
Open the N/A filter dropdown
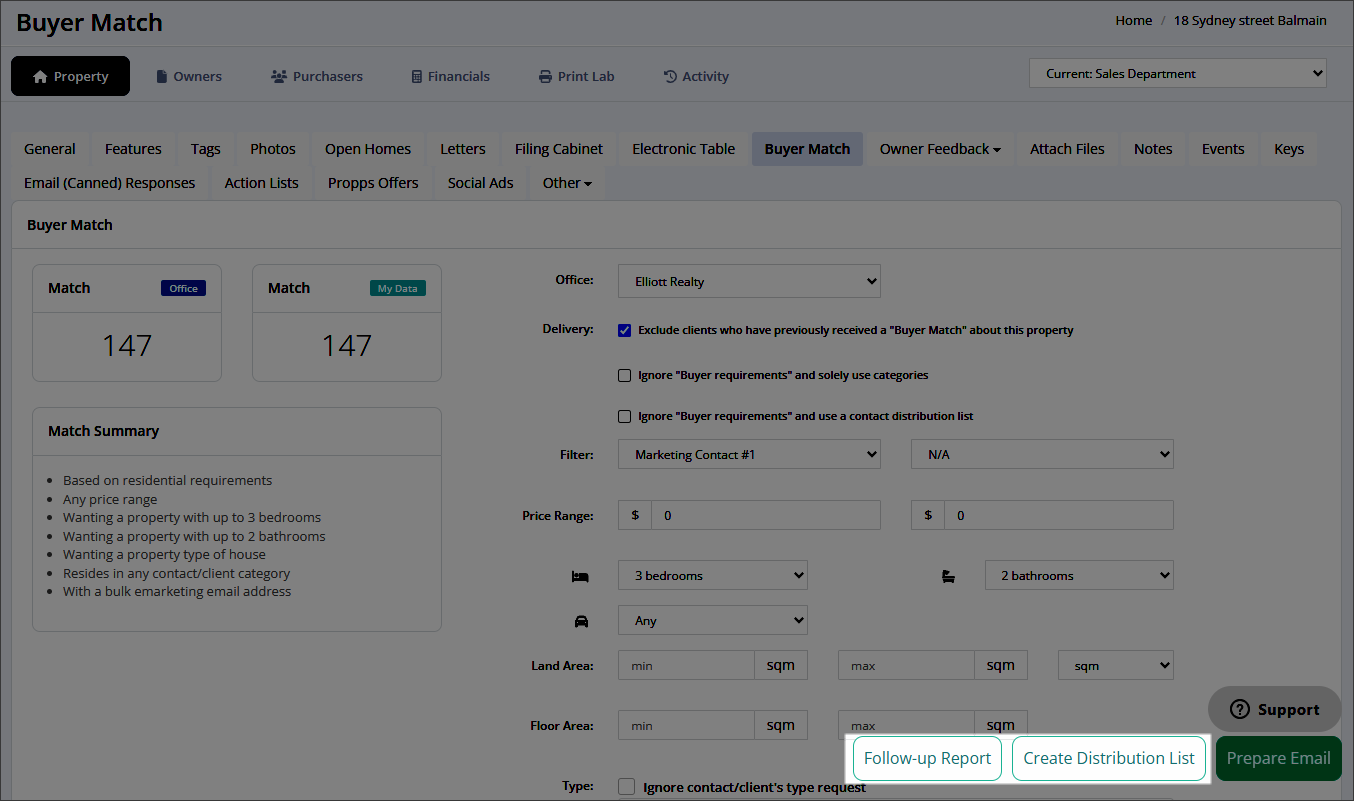pos(1042,454)
